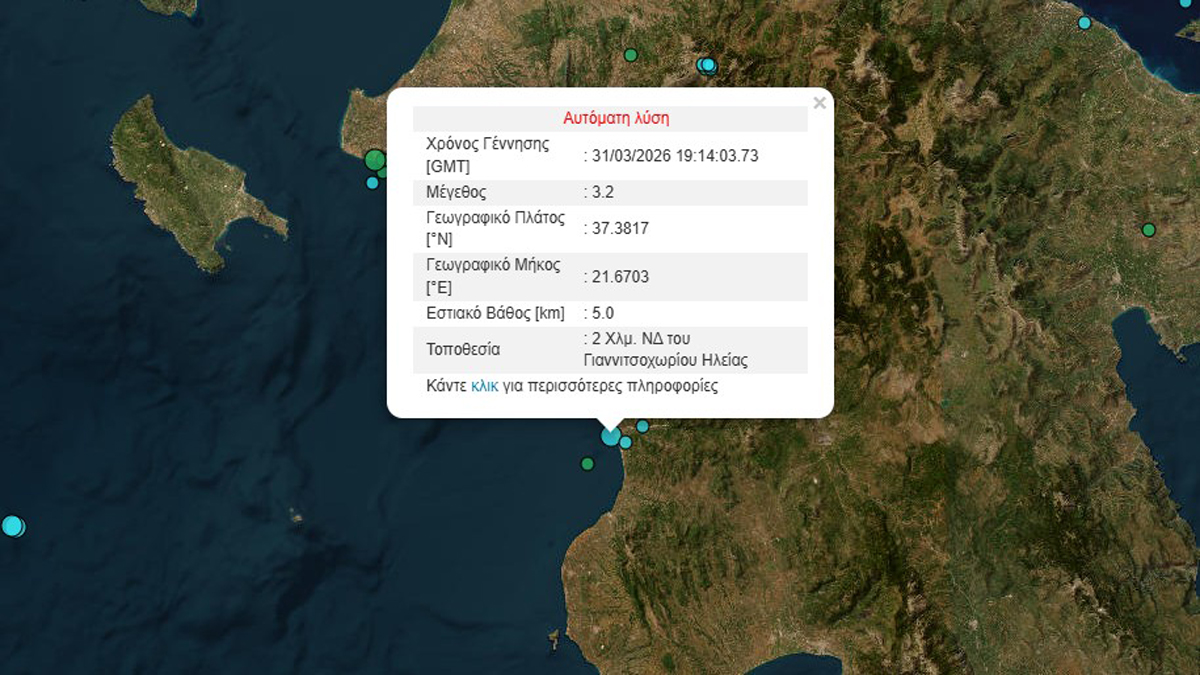Select the overlapping cyan markers near the top of the map
This screenshot has width=1200, height=675.
[706, 64]
